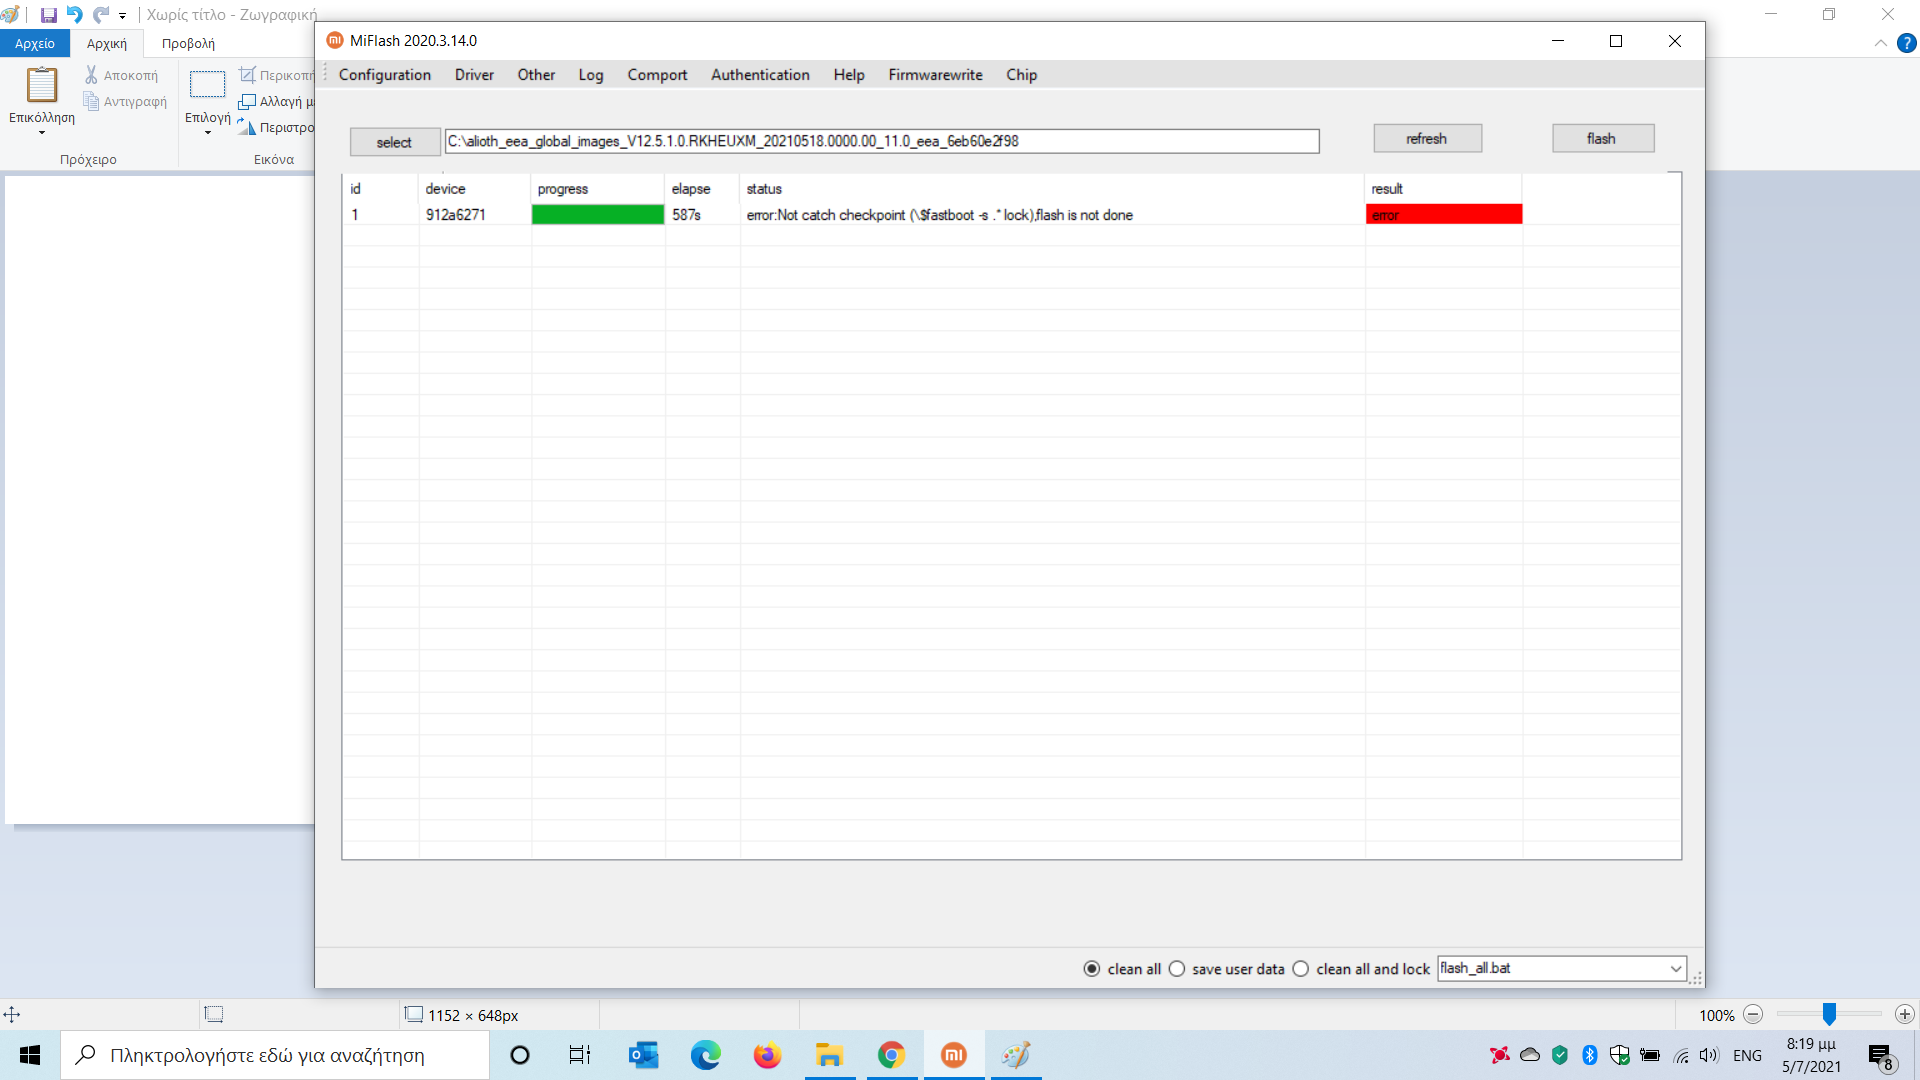Collapse the Paint ribbon with the chevron

click(x=1881, y=43)
